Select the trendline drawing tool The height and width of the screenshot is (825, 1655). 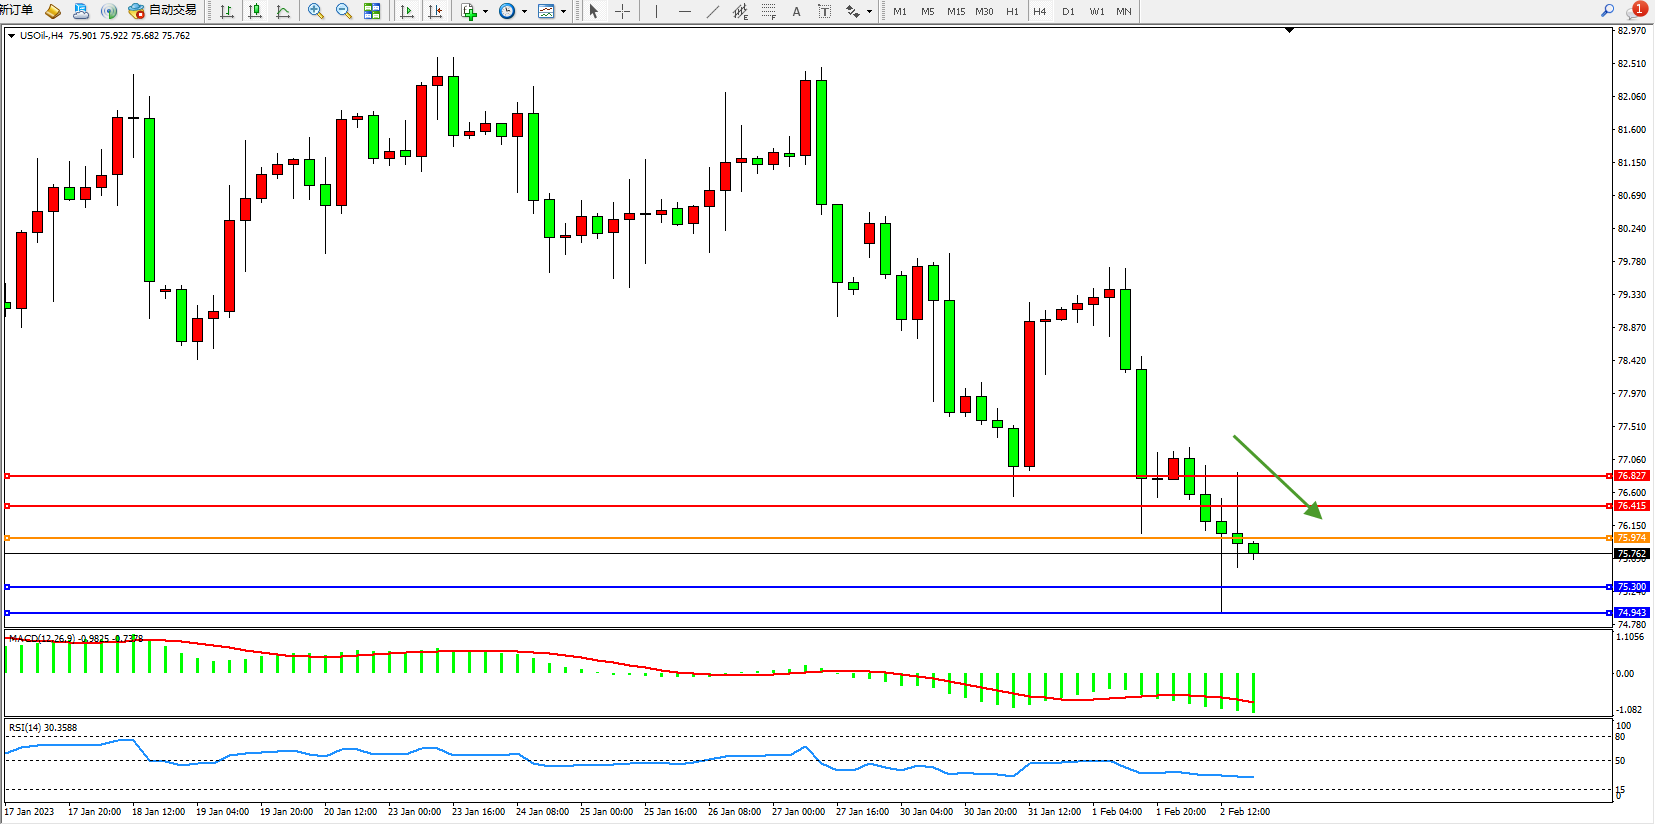tap(712, 11)
